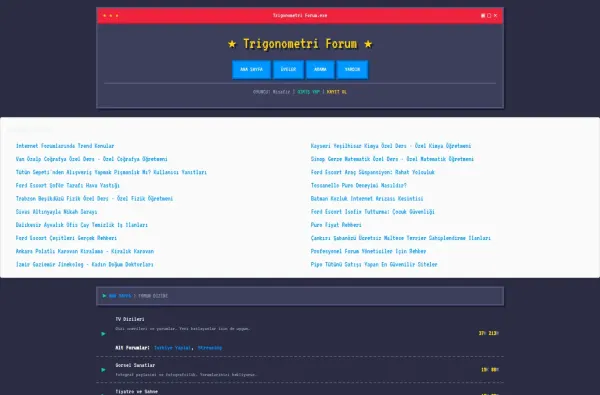Open the Streaming subforum
Image resolution: width=600 pixels, height=395 pixels.
pyautogui.click(x=210, y=348)
